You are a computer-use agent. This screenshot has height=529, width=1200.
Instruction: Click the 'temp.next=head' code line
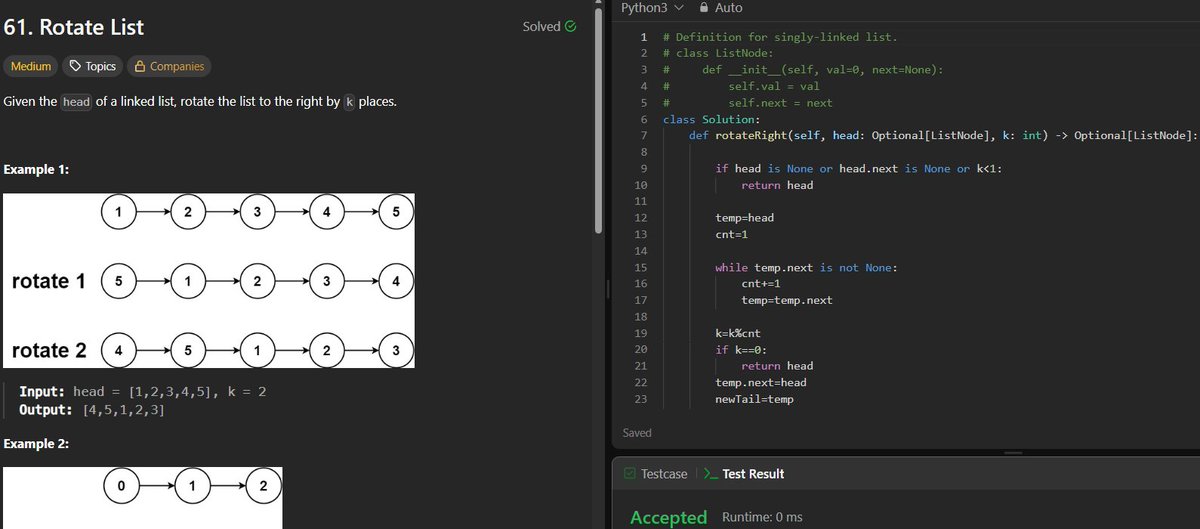tap(761, 382)
